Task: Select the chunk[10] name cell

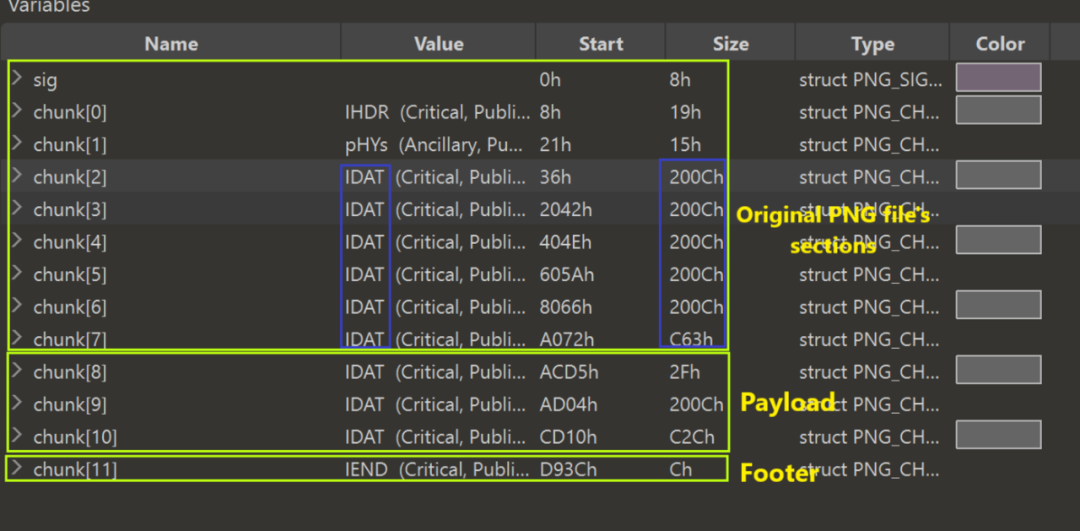Action: [x=74, y=437]
